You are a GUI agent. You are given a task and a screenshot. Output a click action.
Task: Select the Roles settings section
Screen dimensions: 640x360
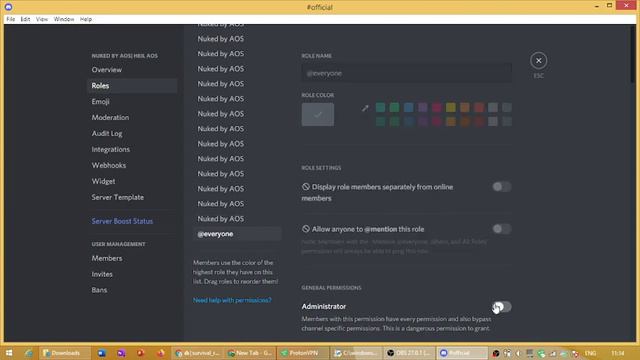pos(133,86)
